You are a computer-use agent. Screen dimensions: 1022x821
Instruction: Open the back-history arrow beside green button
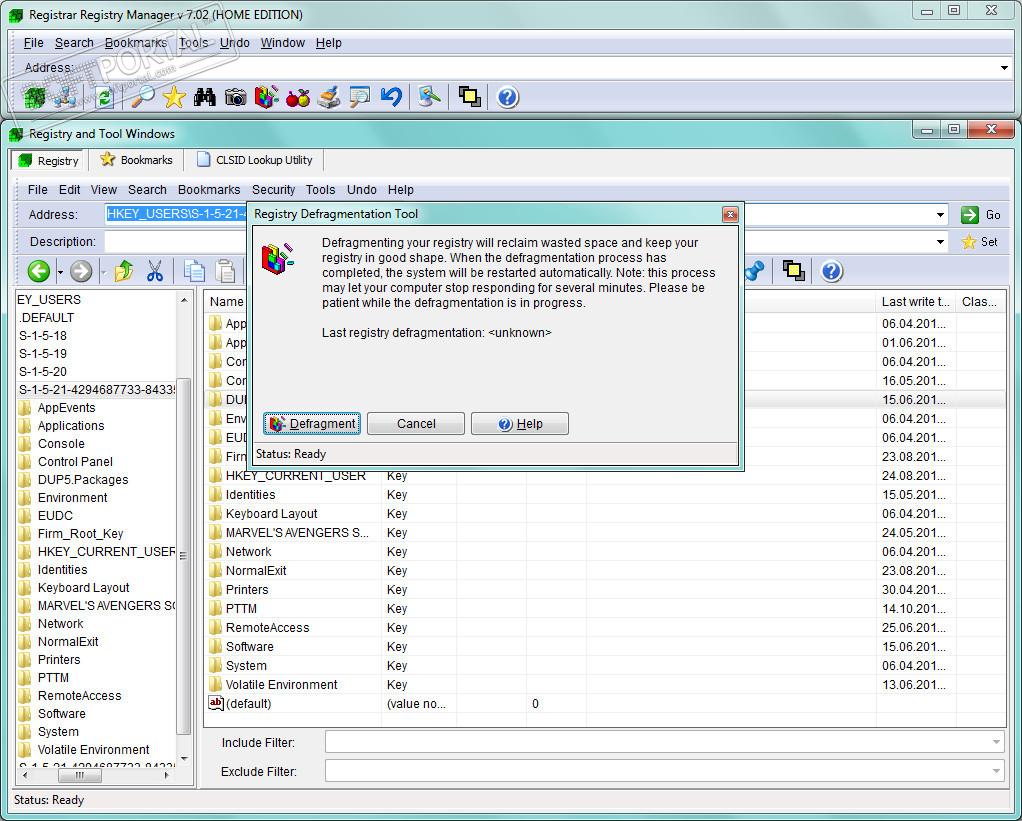(60, 272)
